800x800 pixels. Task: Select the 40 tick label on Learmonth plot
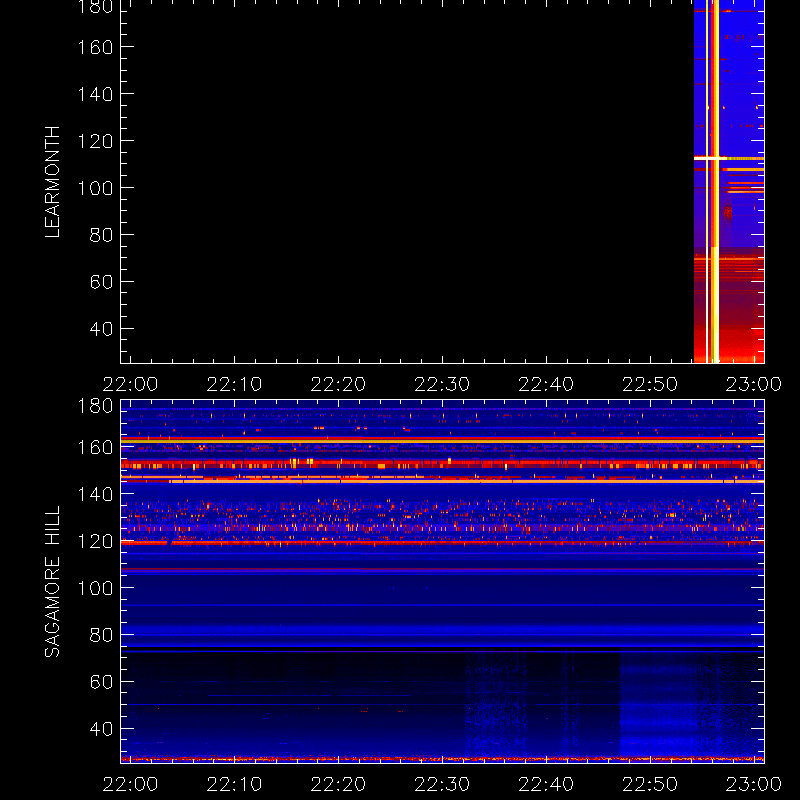[x=101, y=329]
